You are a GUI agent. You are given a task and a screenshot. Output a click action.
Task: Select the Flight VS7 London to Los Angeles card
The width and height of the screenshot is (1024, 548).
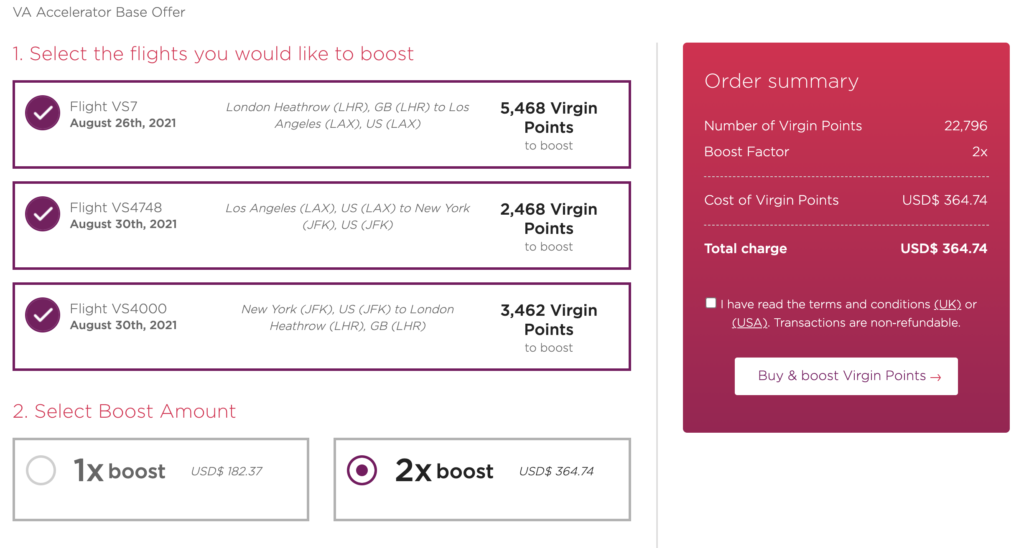[x=321, y=124]
